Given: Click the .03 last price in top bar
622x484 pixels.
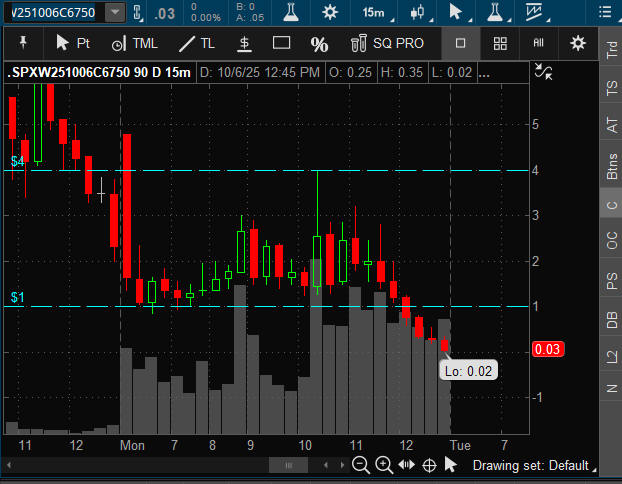Looking at the screenshot, I should coord(165,14).
